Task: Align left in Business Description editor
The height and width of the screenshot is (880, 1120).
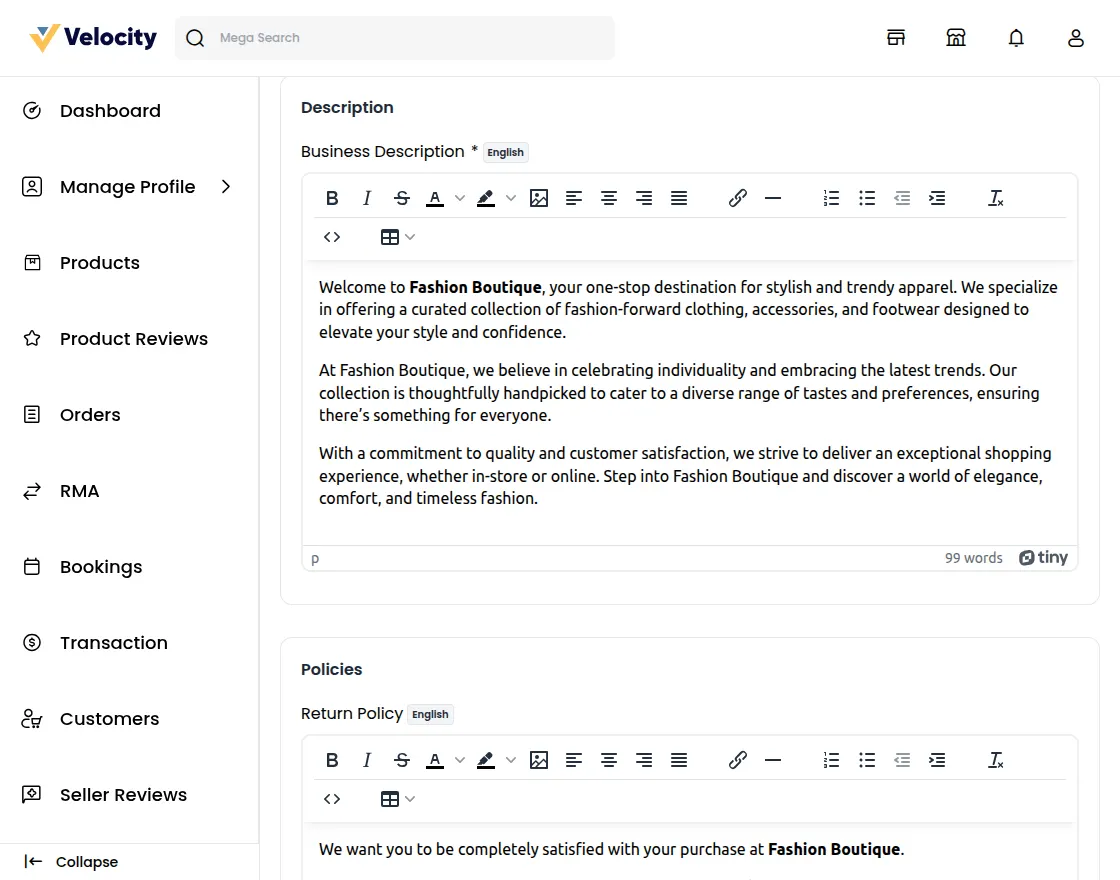Action: click(x=574, y=198)
